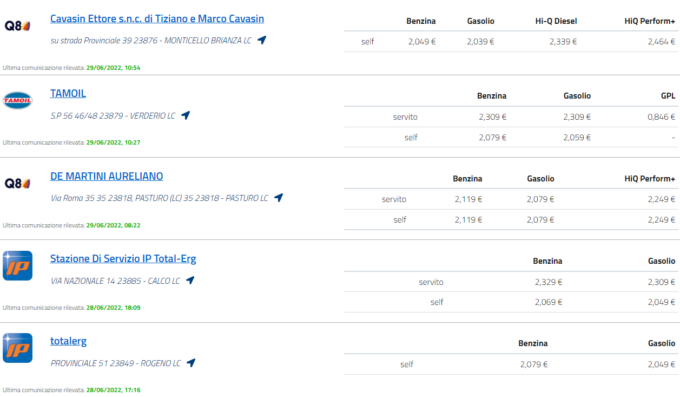Click navigation arrow next to Rogeno address
The height and width of the screenshot is (397, 680).
click(x=191, y=363)
